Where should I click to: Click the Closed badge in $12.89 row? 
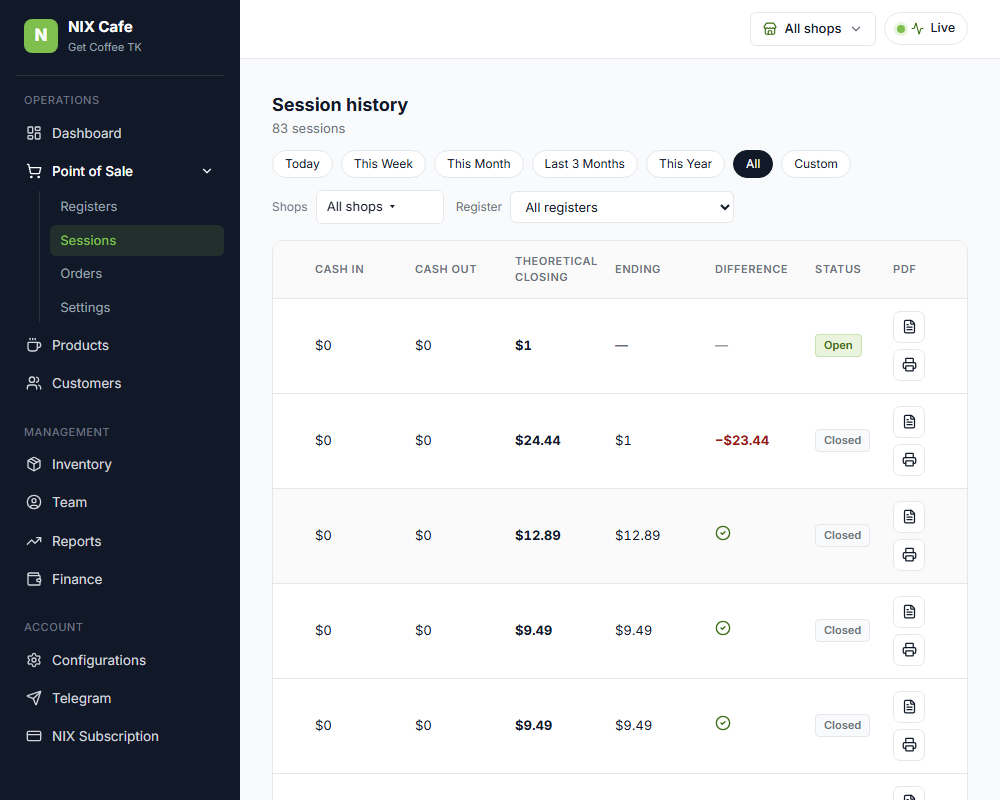tap(842, 535)
